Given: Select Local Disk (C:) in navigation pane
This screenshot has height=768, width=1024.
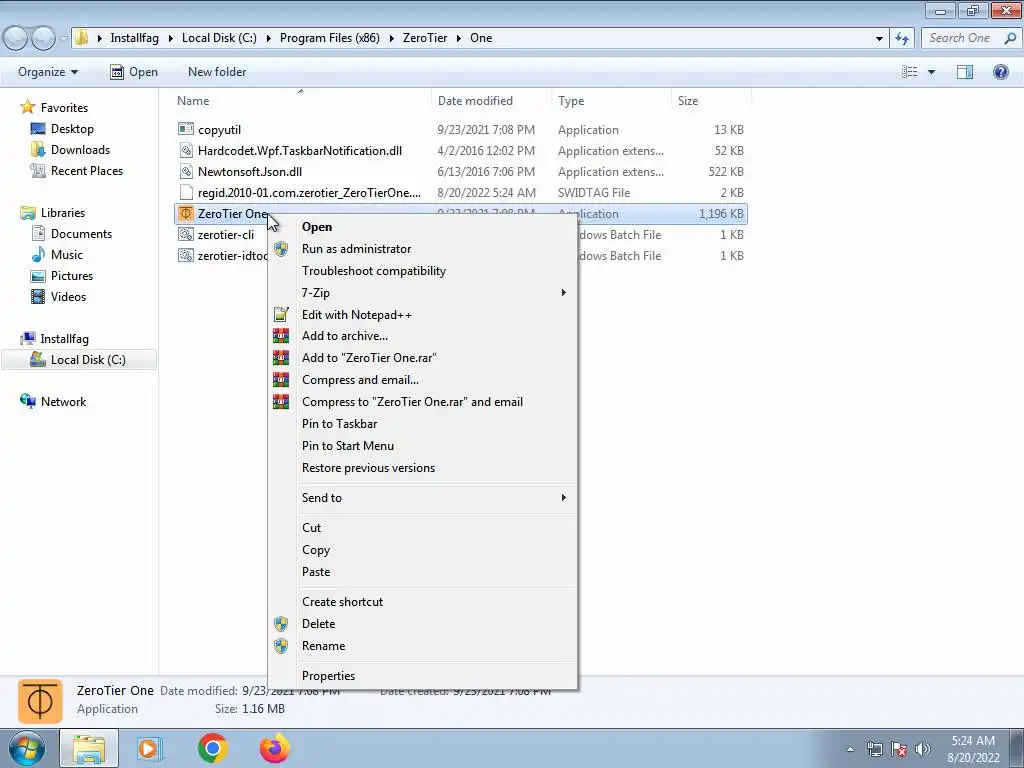Looking at the screenshot, I should pos(79,359).
